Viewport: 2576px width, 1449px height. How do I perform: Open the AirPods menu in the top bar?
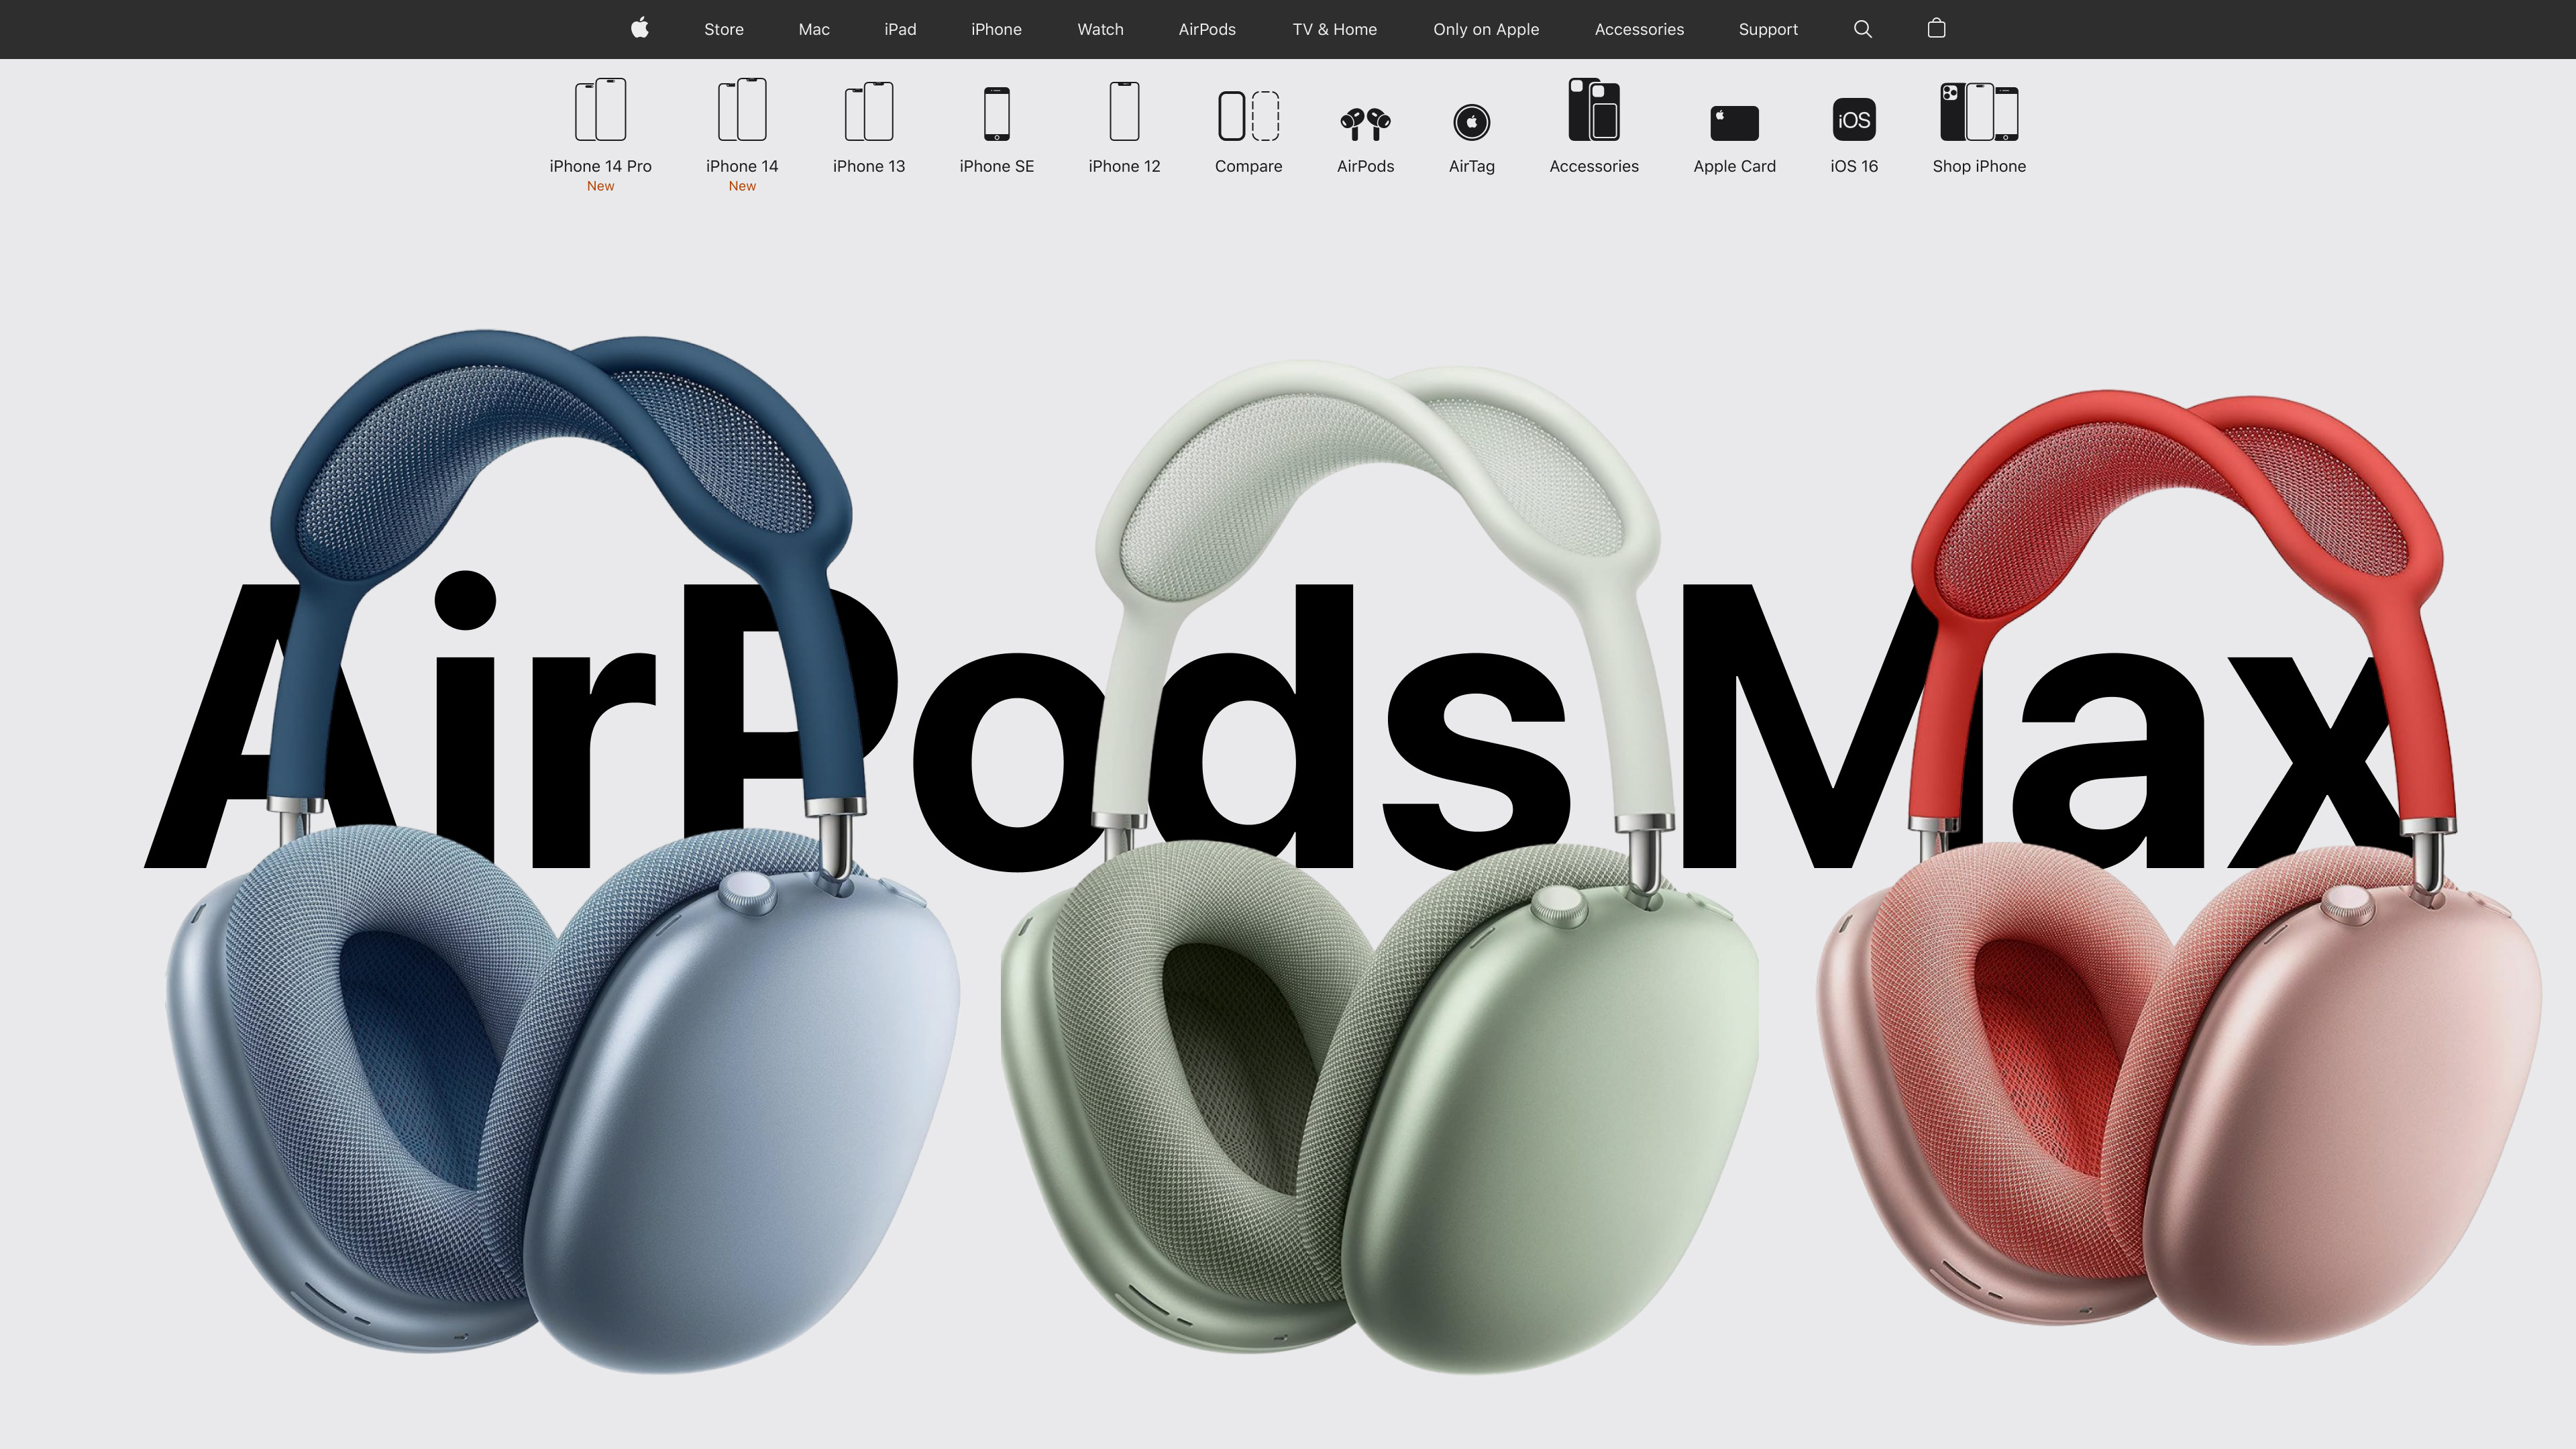[x=1207, y=29]
